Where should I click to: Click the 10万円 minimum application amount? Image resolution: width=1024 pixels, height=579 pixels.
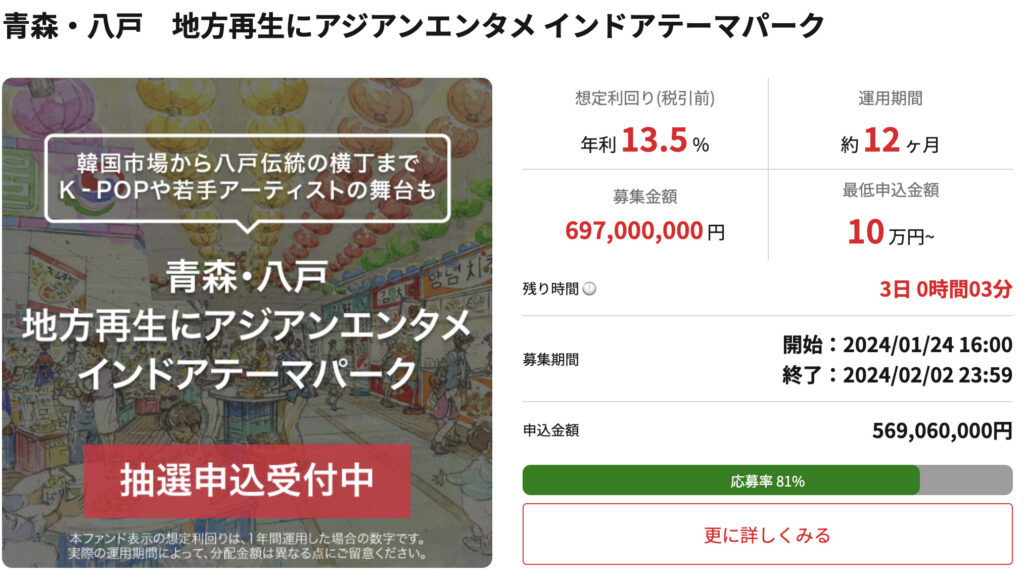coord(890,234)
